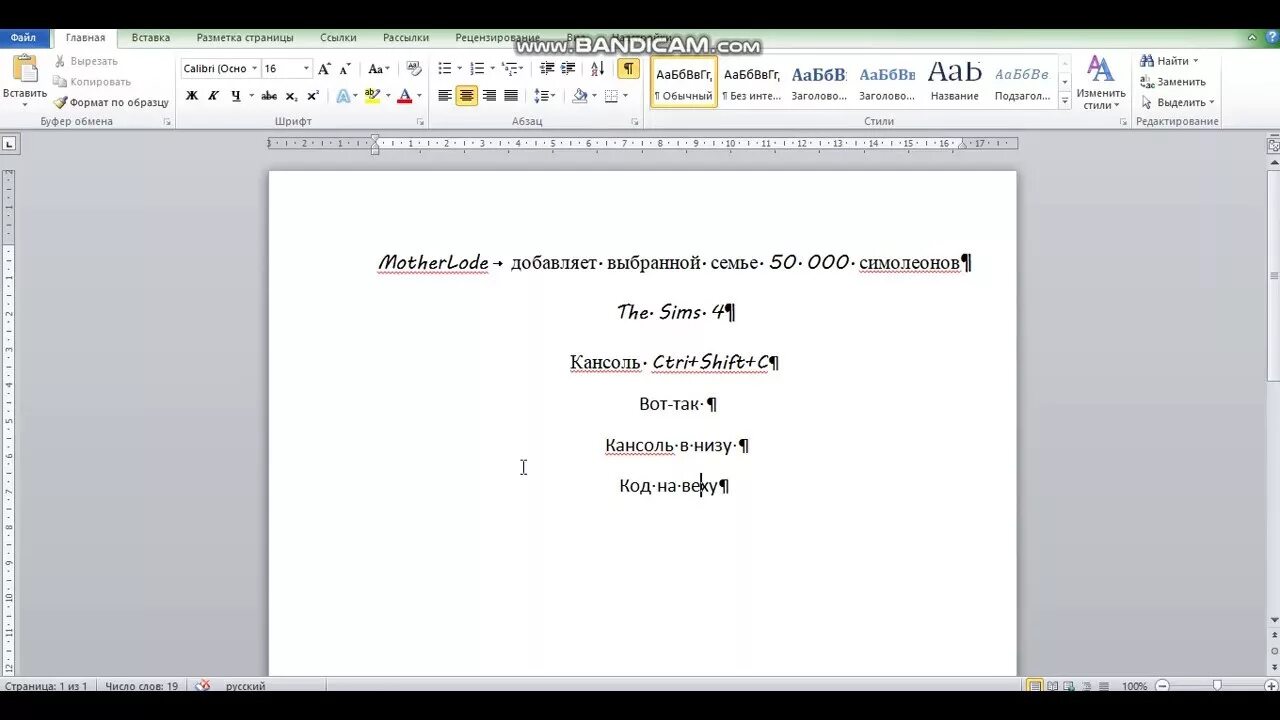Sort text alphabetically icon

[597, 69]
